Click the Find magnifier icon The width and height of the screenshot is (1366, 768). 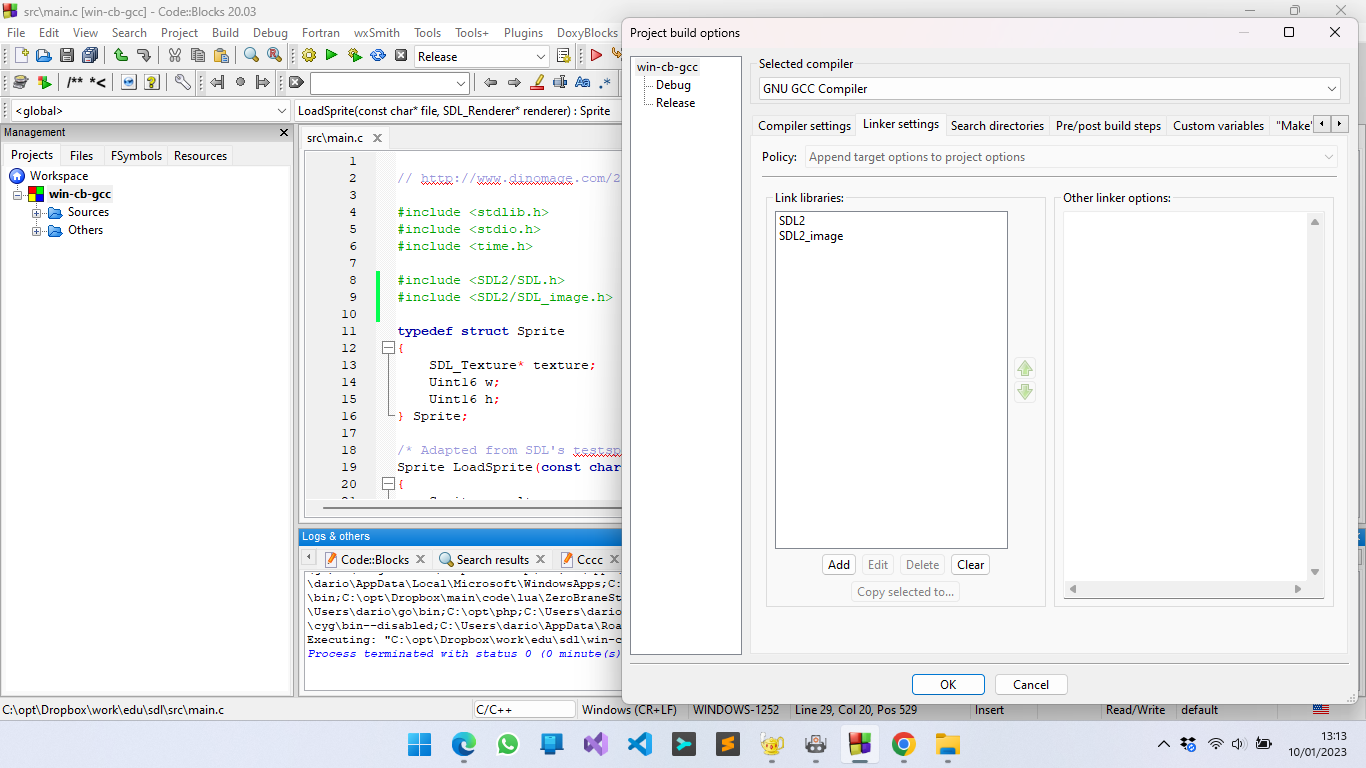tap(251, 56)
